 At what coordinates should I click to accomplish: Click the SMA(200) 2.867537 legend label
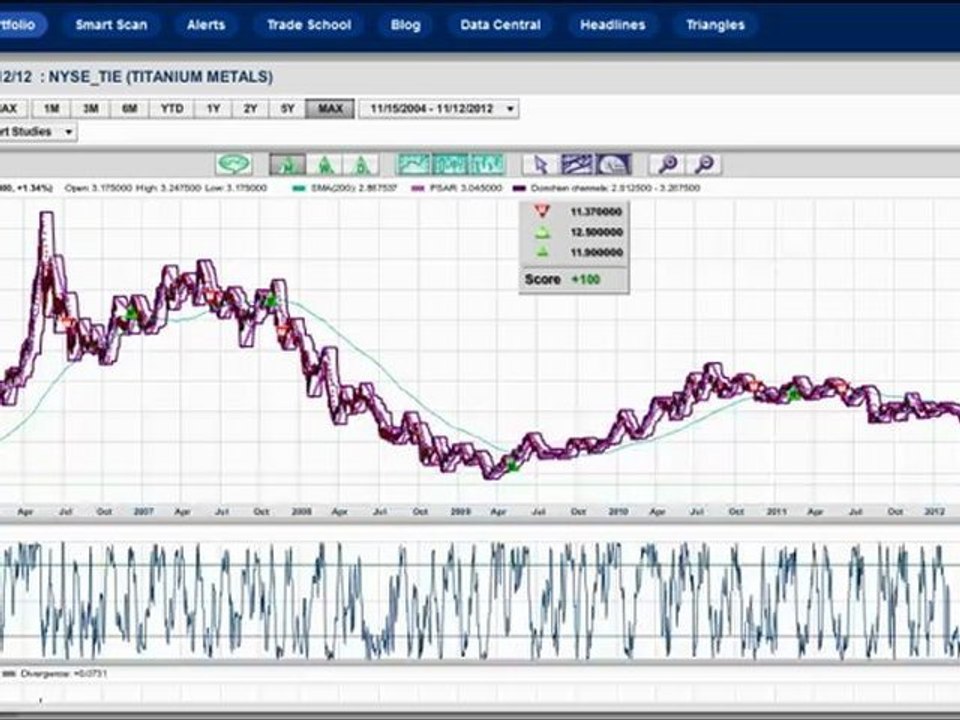click(x=354, y=189)
